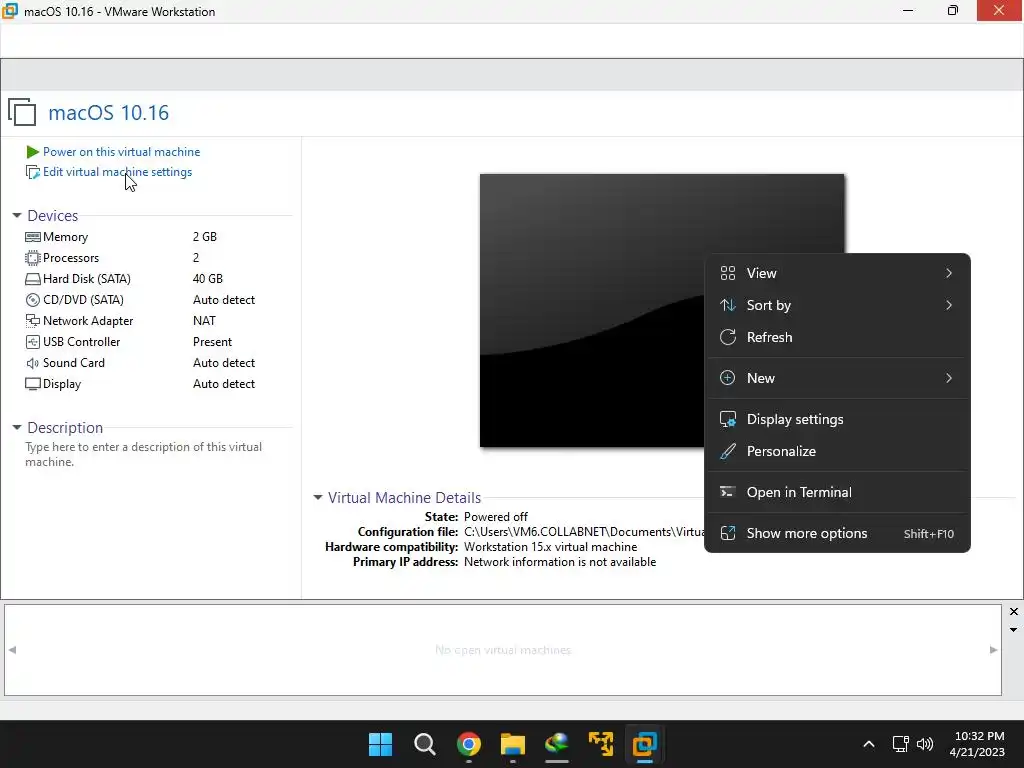Show hidden system tray icons

click(x=869, y=744)
